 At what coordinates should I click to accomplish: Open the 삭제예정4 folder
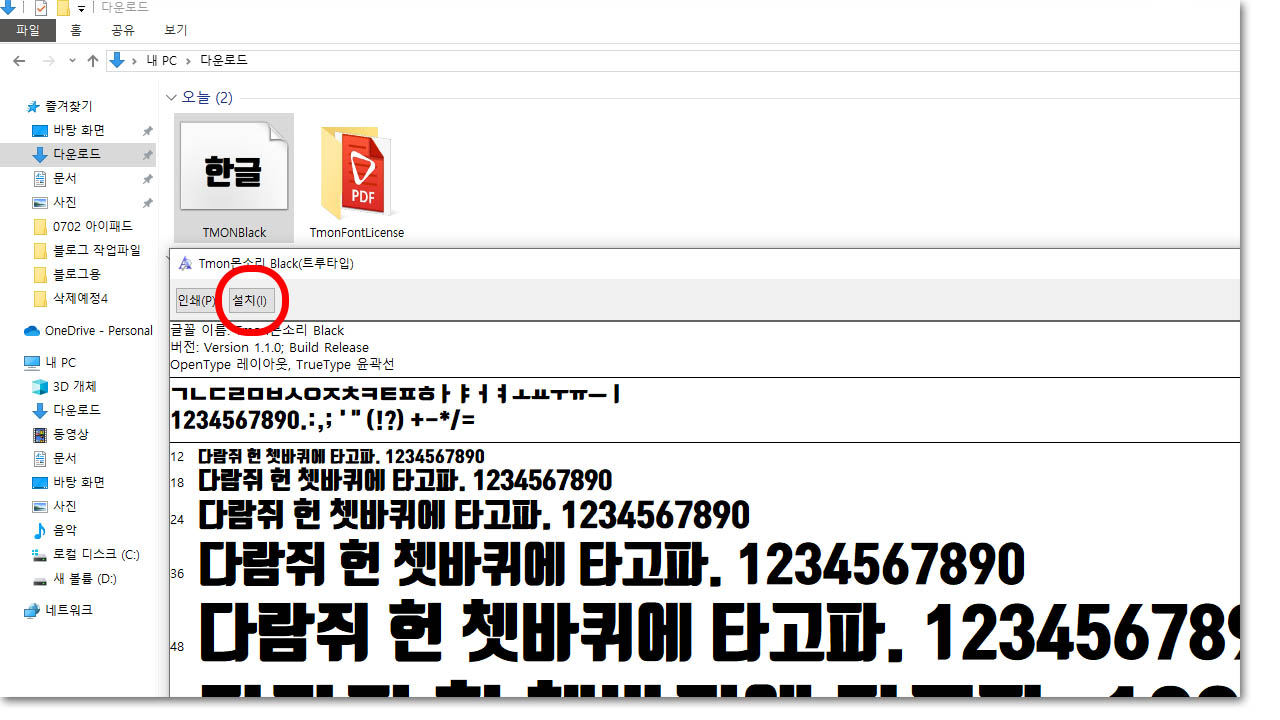pos(81,298)
